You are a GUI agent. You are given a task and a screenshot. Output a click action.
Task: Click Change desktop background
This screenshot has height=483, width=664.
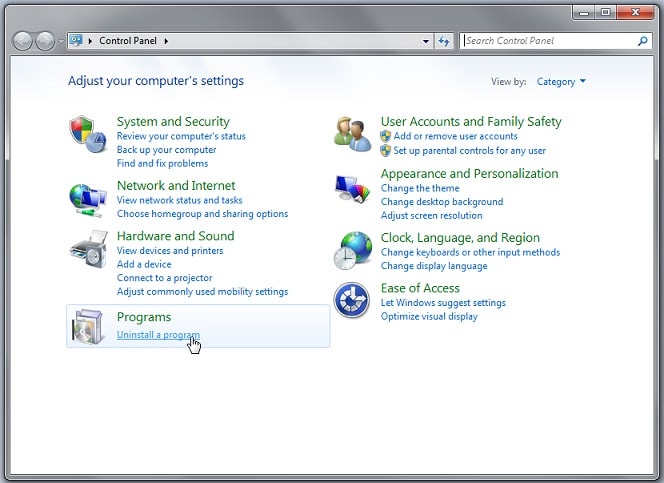[x=442, y=202]
